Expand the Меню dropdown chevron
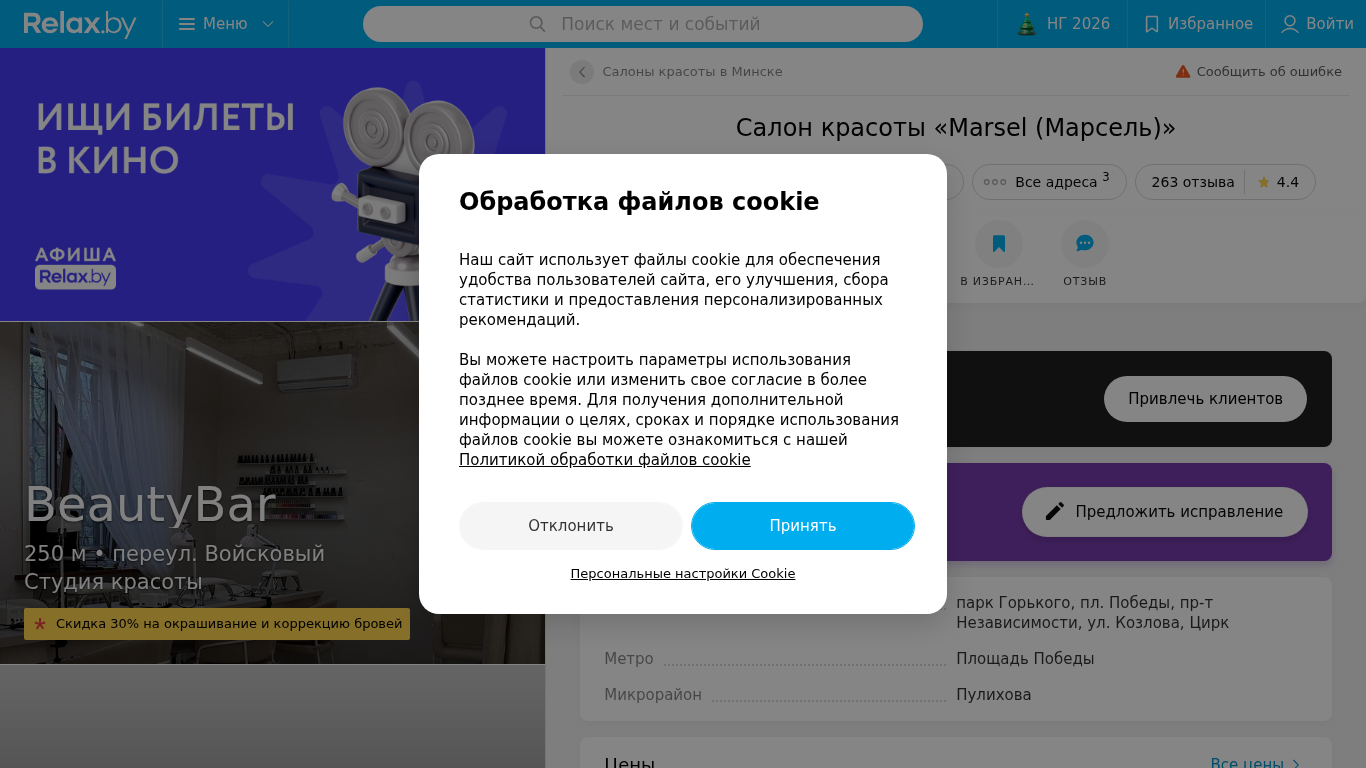 268,24
